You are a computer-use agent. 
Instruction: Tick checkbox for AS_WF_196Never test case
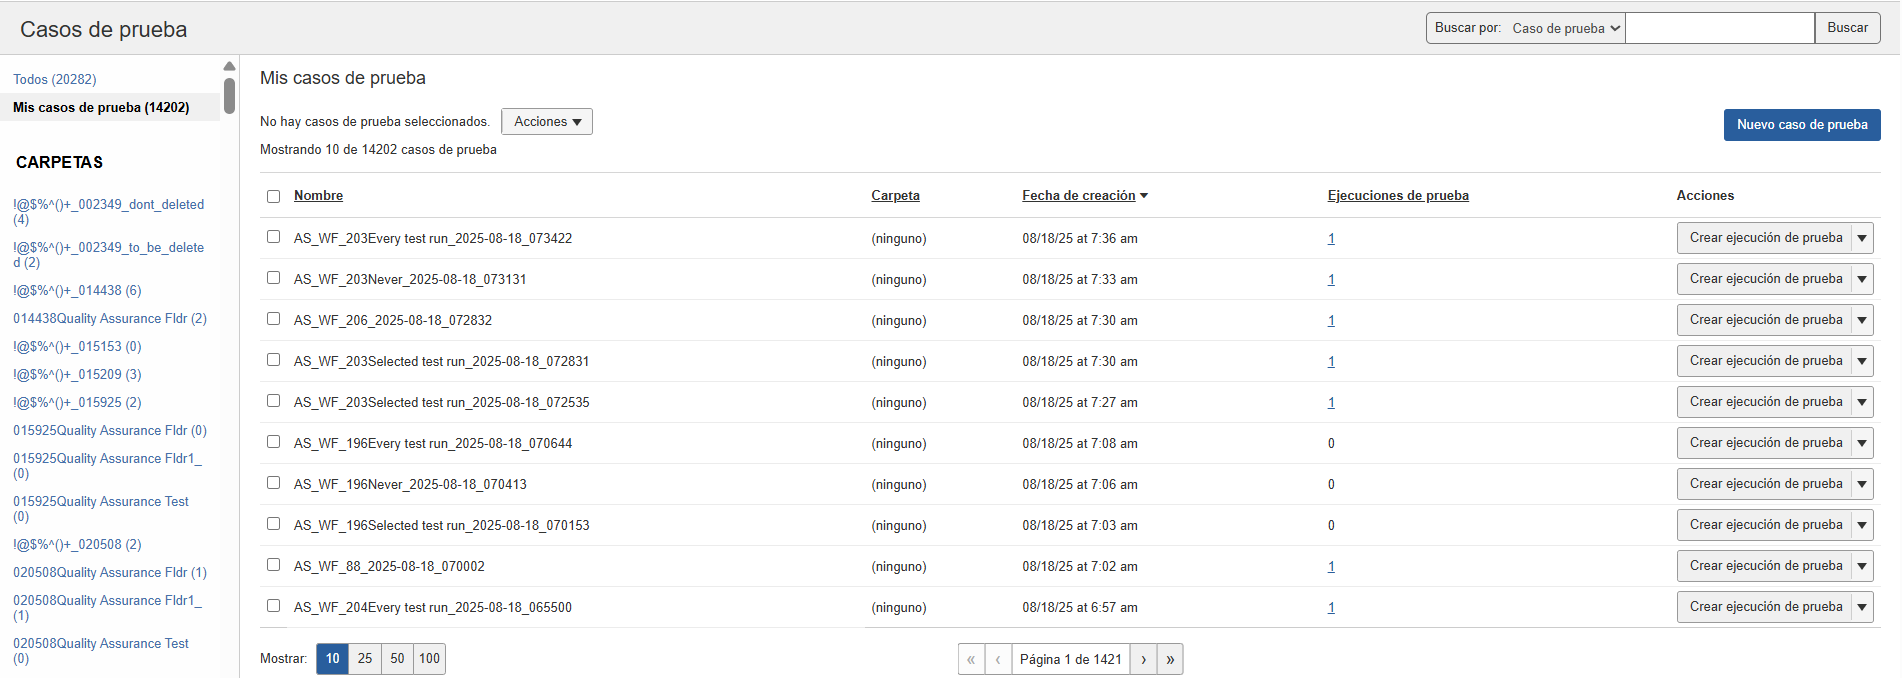point(273,483)
